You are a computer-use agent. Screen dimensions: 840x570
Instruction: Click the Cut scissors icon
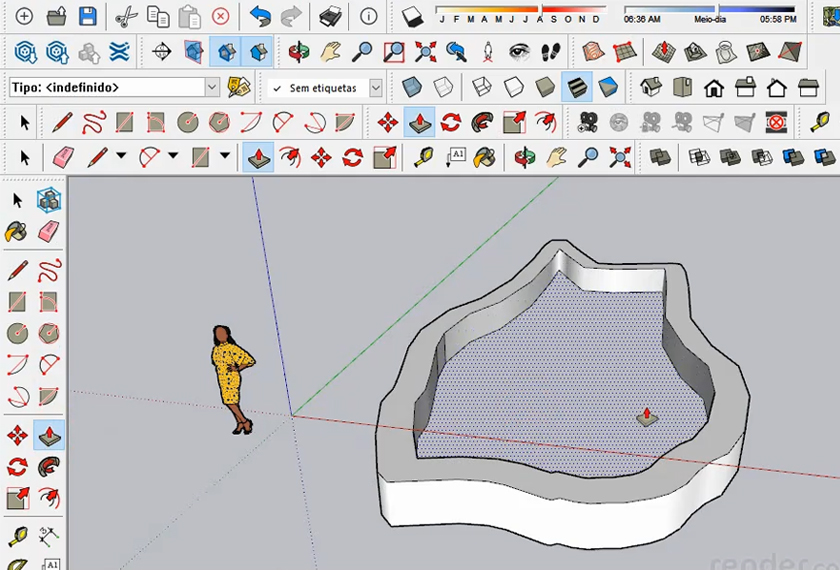(x=125, y=16)
